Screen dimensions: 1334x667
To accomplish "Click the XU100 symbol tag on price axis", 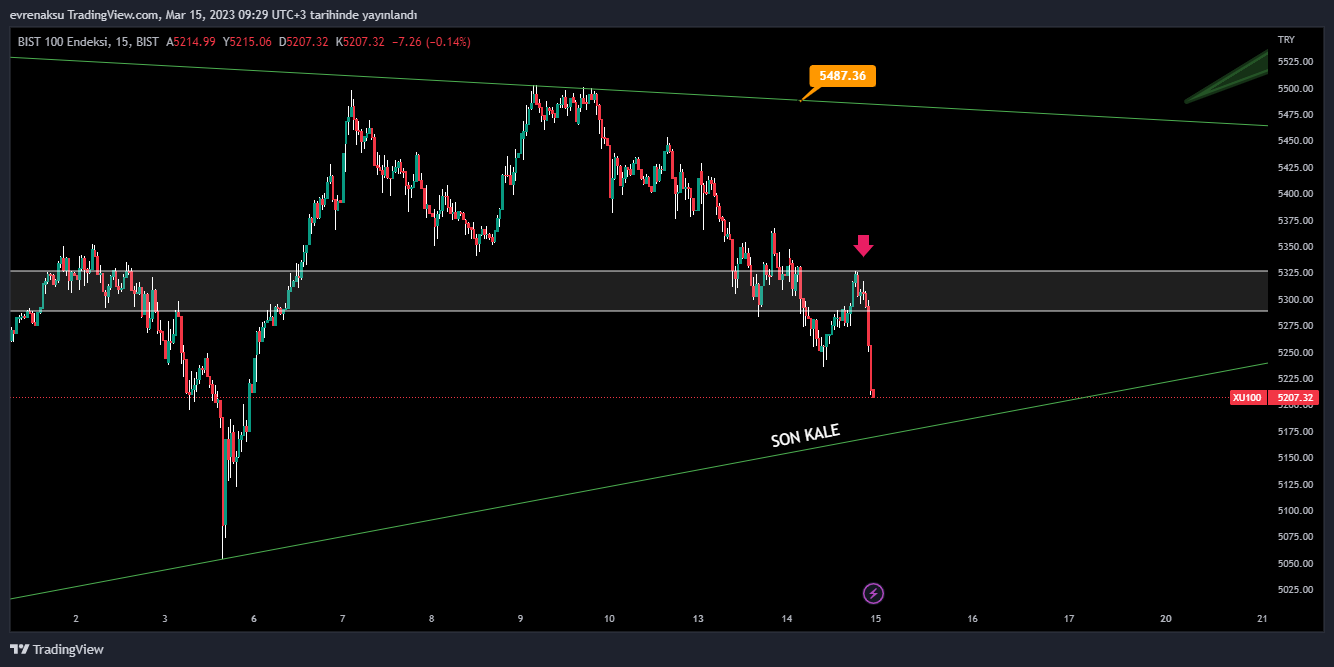I will click(x=1246, y=398).
